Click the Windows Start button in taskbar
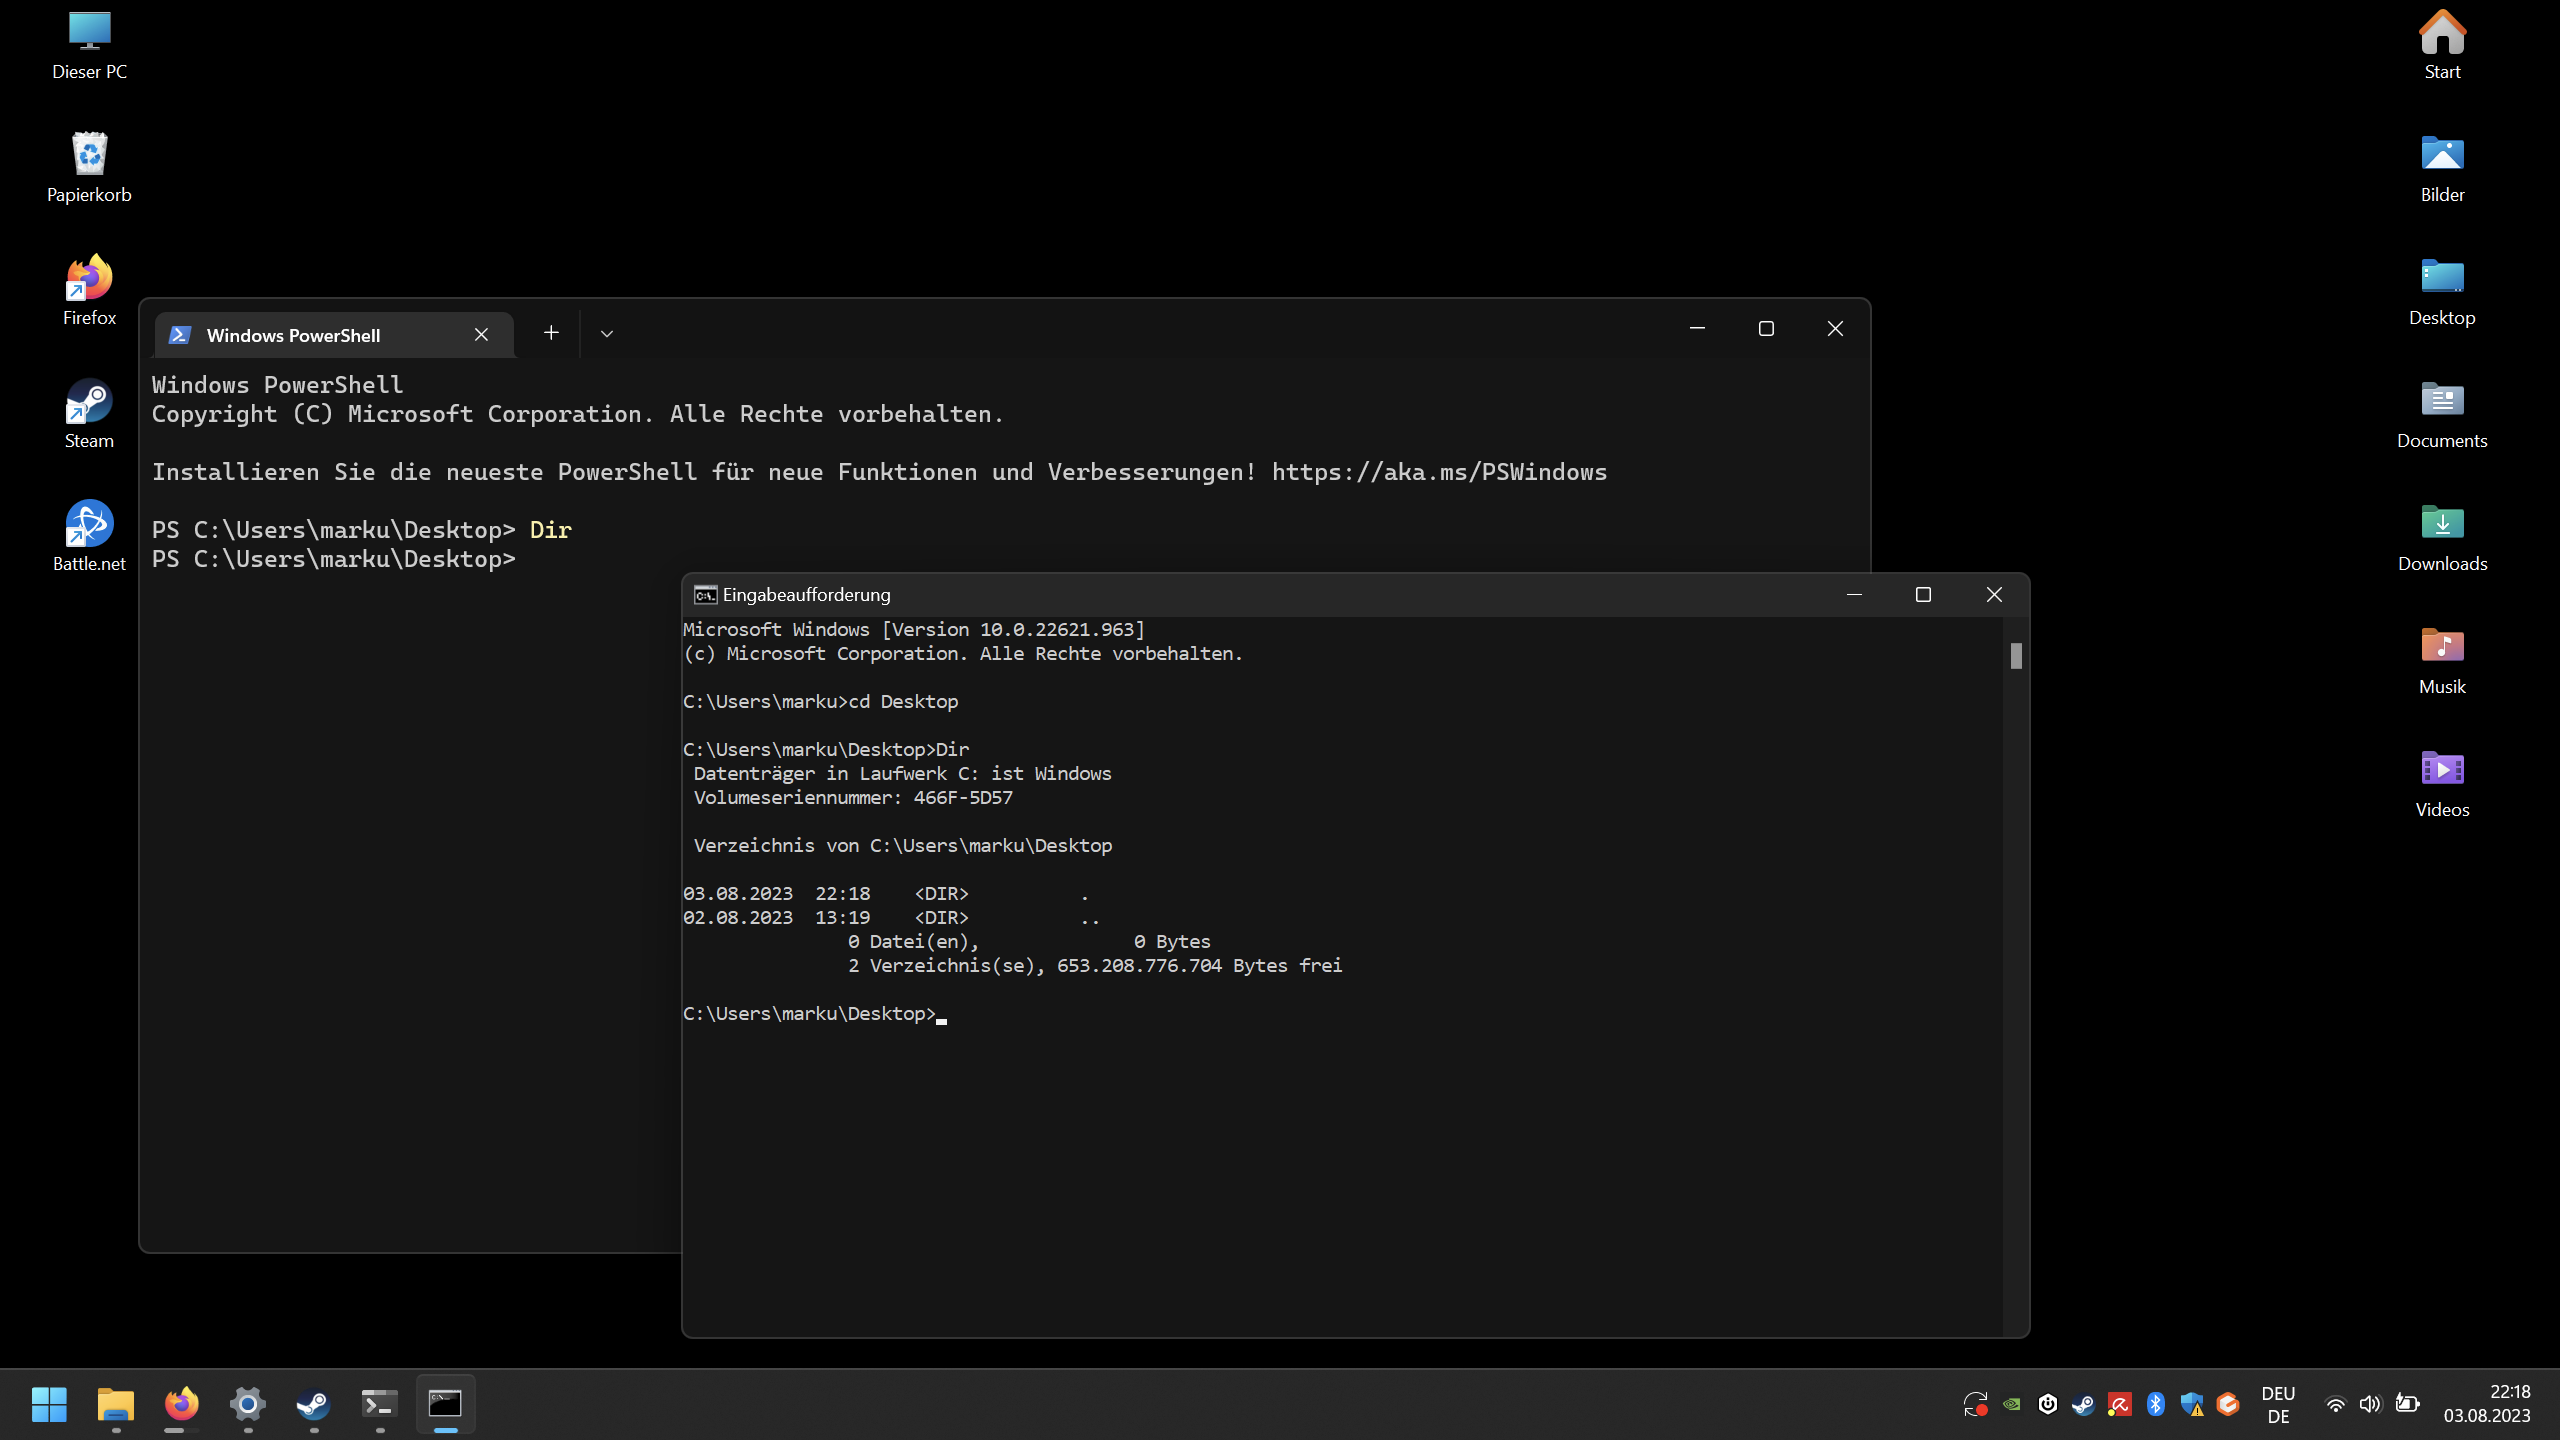2560x1440 pixels. point(49,1404)
